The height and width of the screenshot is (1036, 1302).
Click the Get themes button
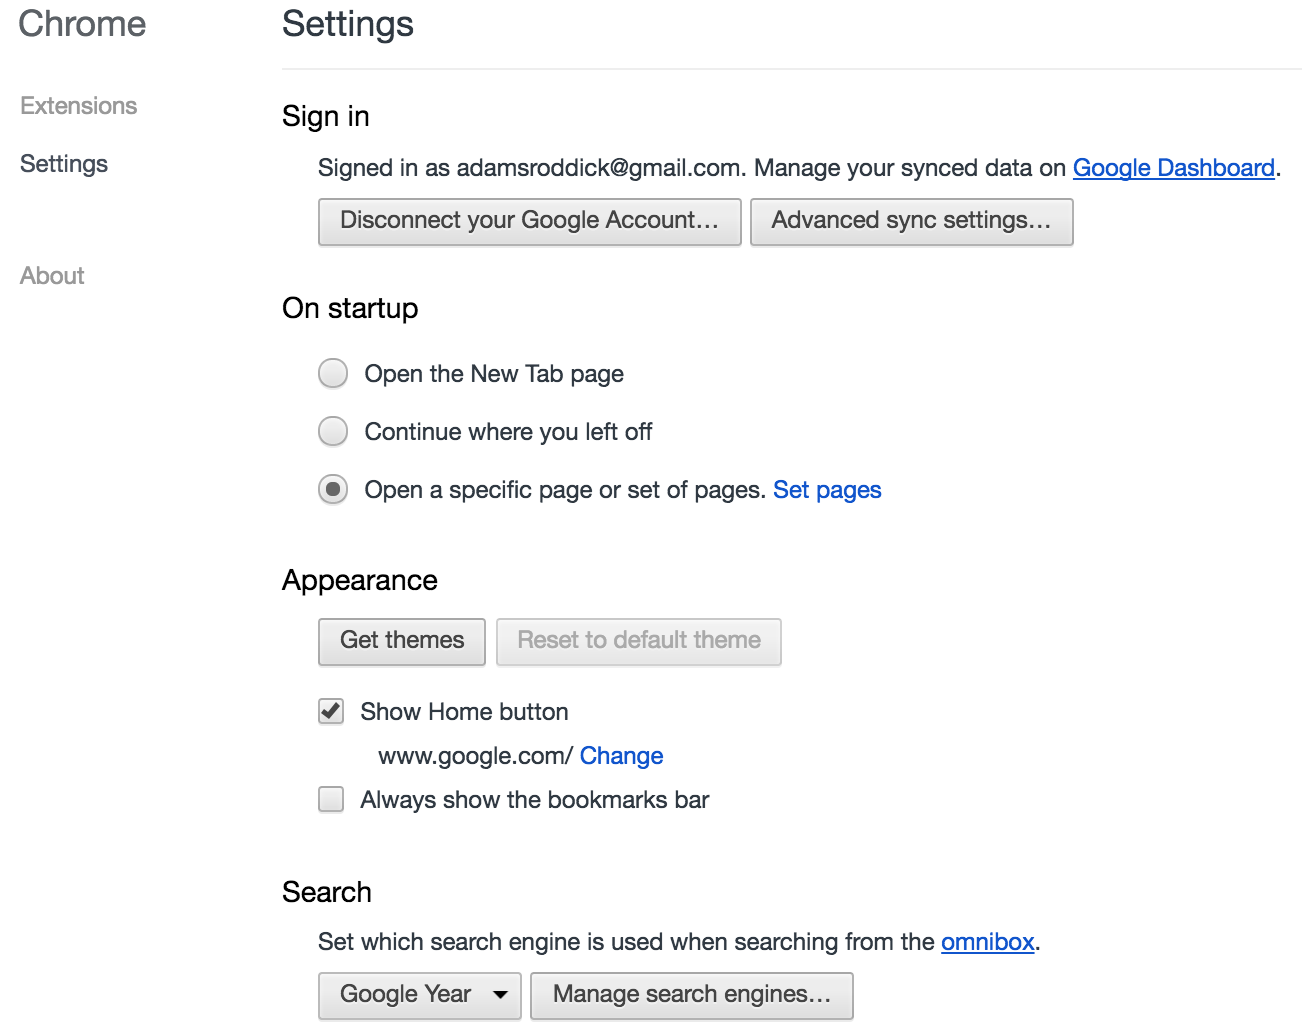402,641
